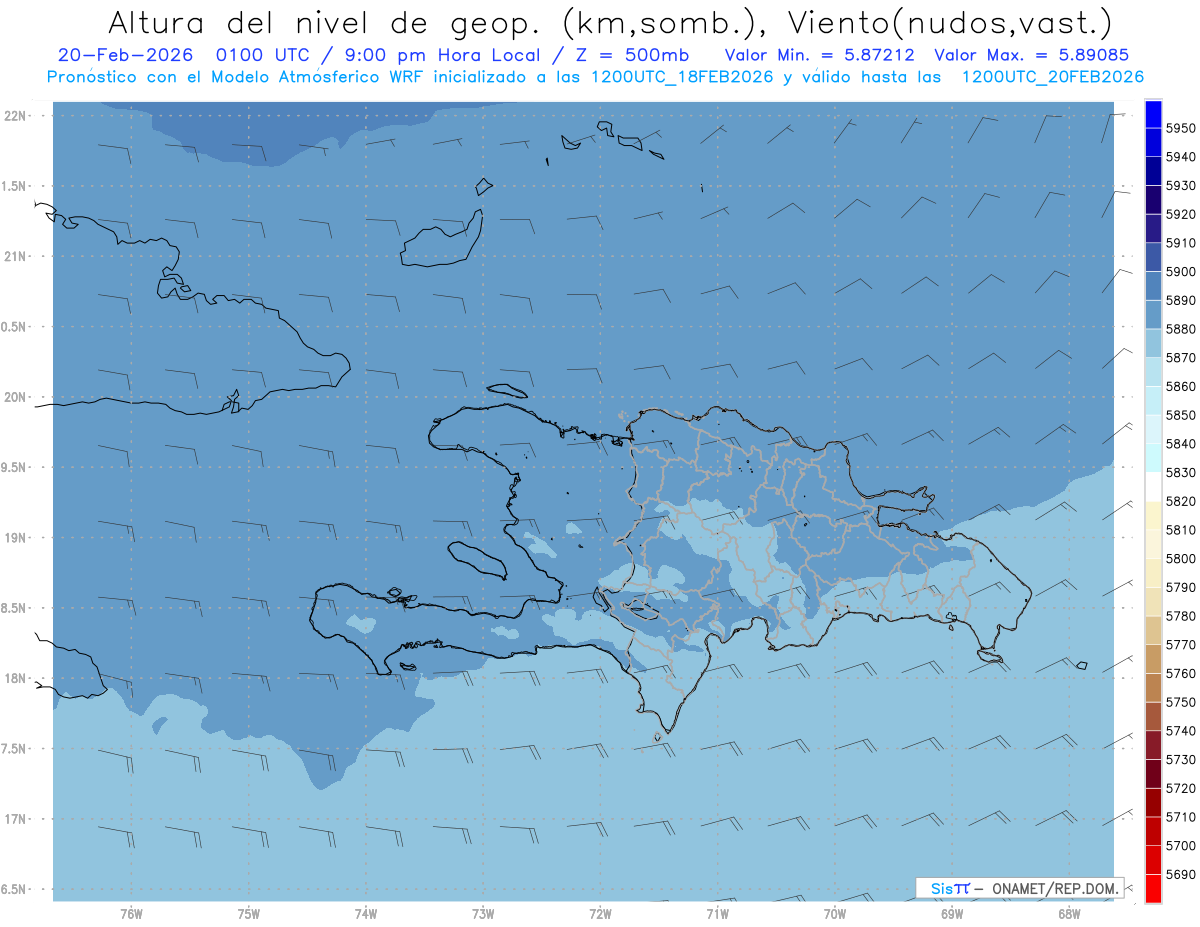Click the red legend swatch below 5690
This screenshot has width=1200, height=927.
[x=1152, y=888]
